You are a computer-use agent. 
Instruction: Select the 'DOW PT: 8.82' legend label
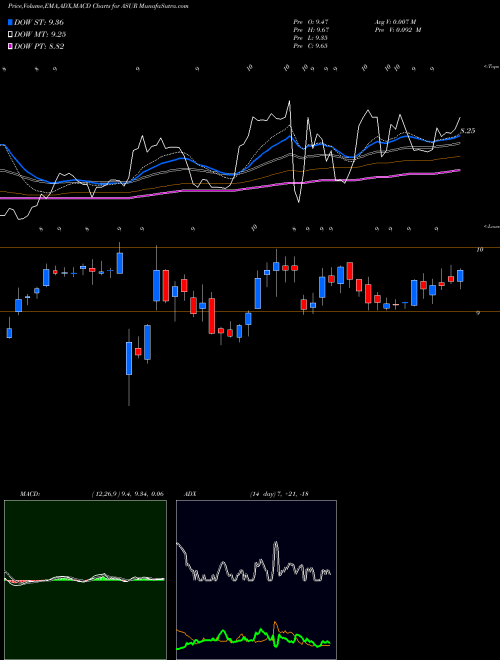tap(39, 47)
